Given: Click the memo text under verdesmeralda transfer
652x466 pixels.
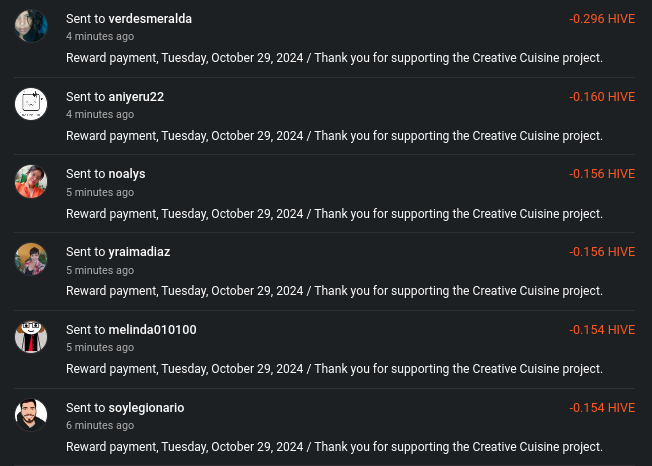Looking at the screenshot, I should click(x=334, y=58).
